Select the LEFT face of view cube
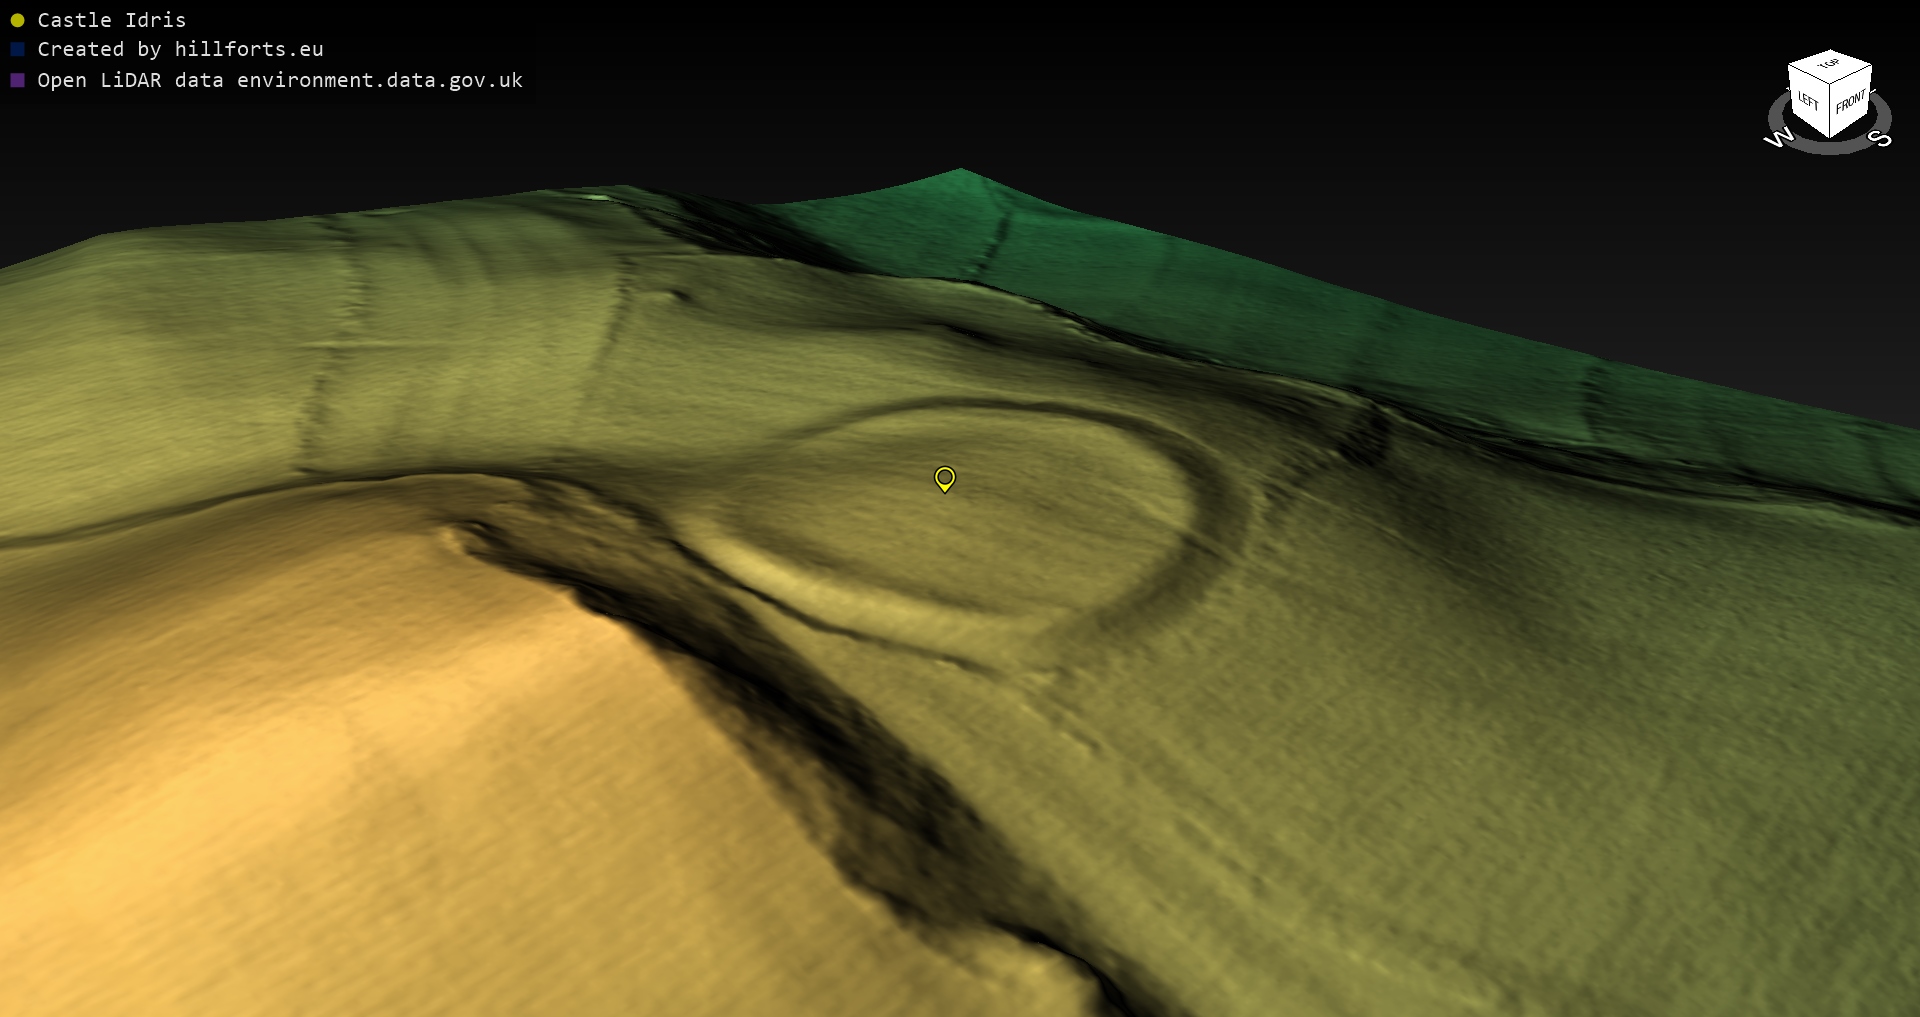Screen dimensions: 1920x1017 1808,100
